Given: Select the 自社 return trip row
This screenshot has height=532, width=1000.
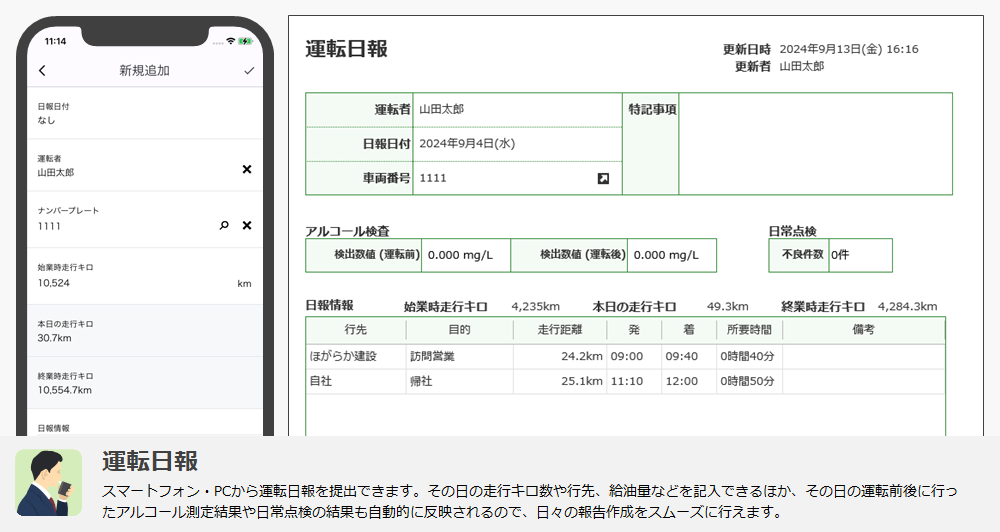Looking at the screenshot, I should coord(625,381).
